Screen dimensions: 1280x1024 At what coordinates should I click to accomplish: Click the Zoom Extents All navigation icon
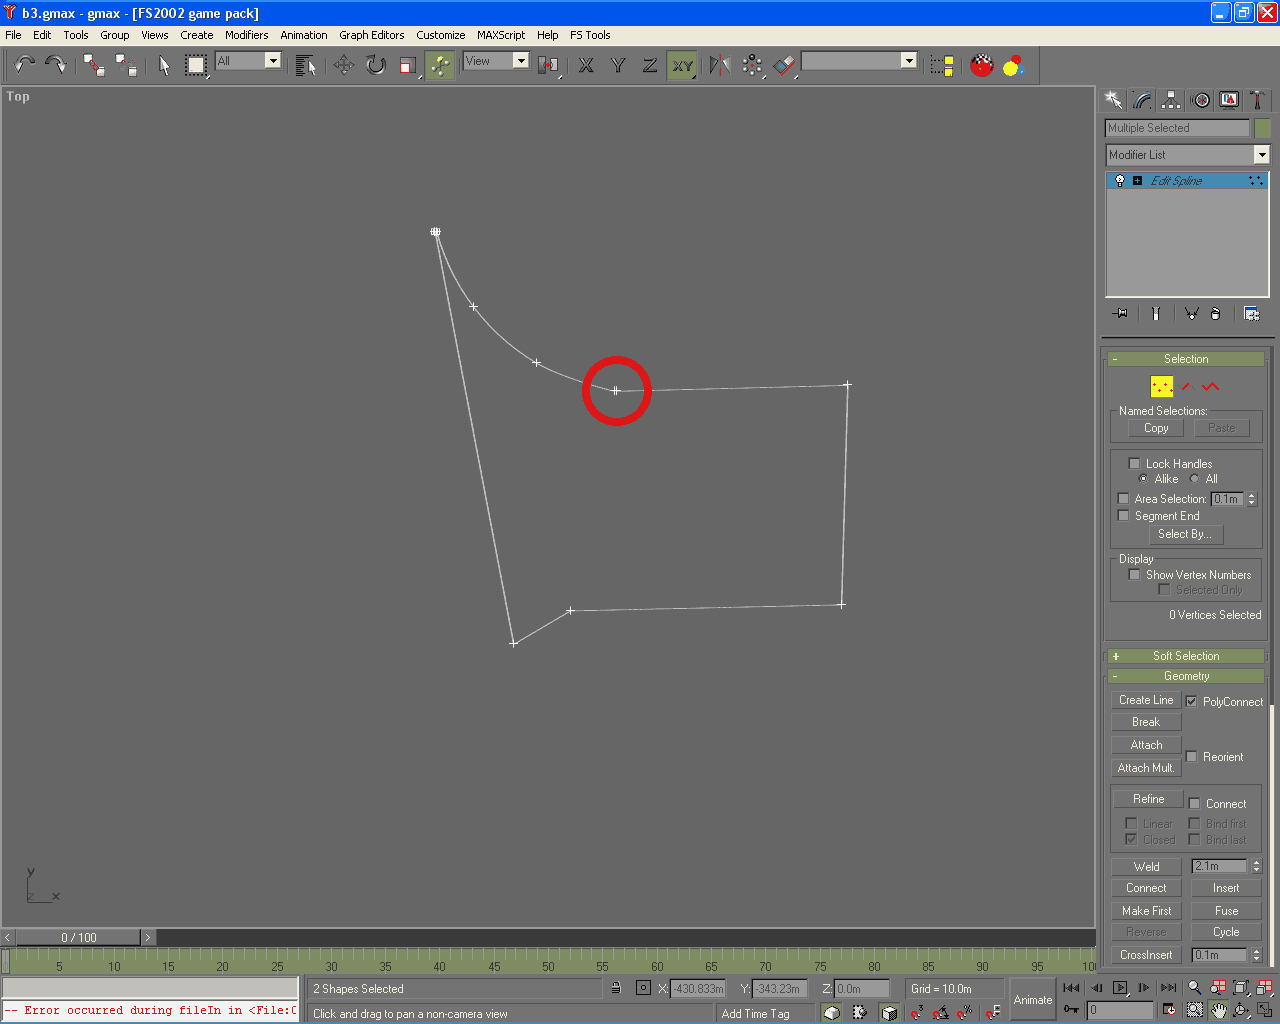pos(1264,987)
